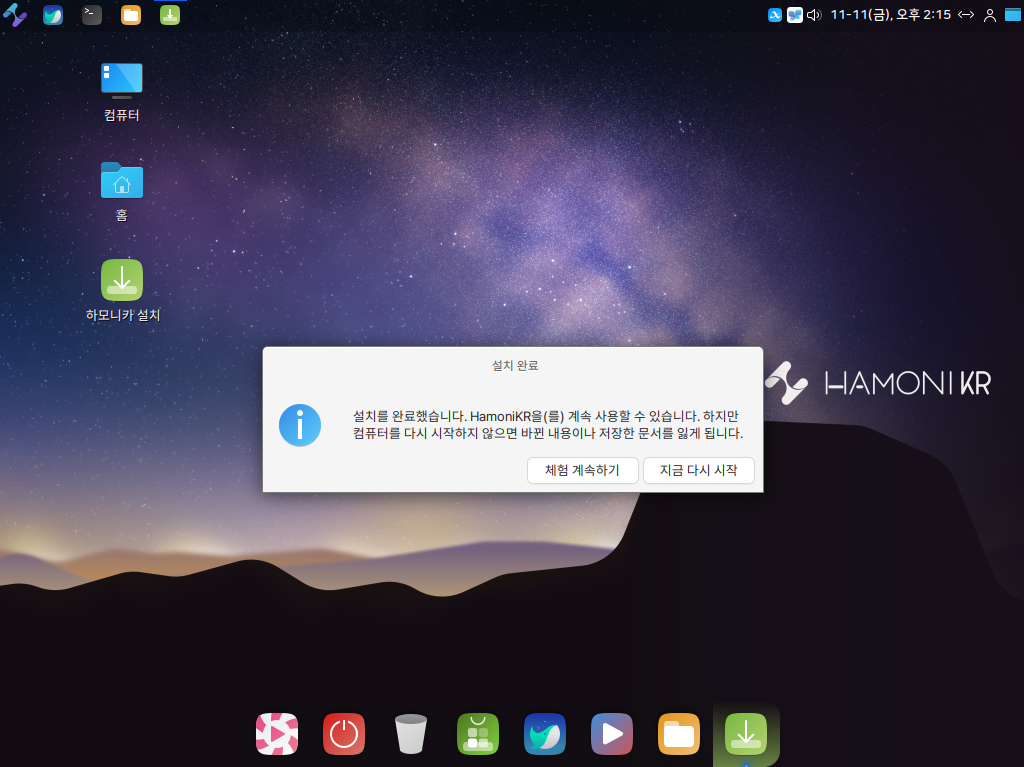
Task: Click the blue info icon in dialog
Action: tap(300, 425)
